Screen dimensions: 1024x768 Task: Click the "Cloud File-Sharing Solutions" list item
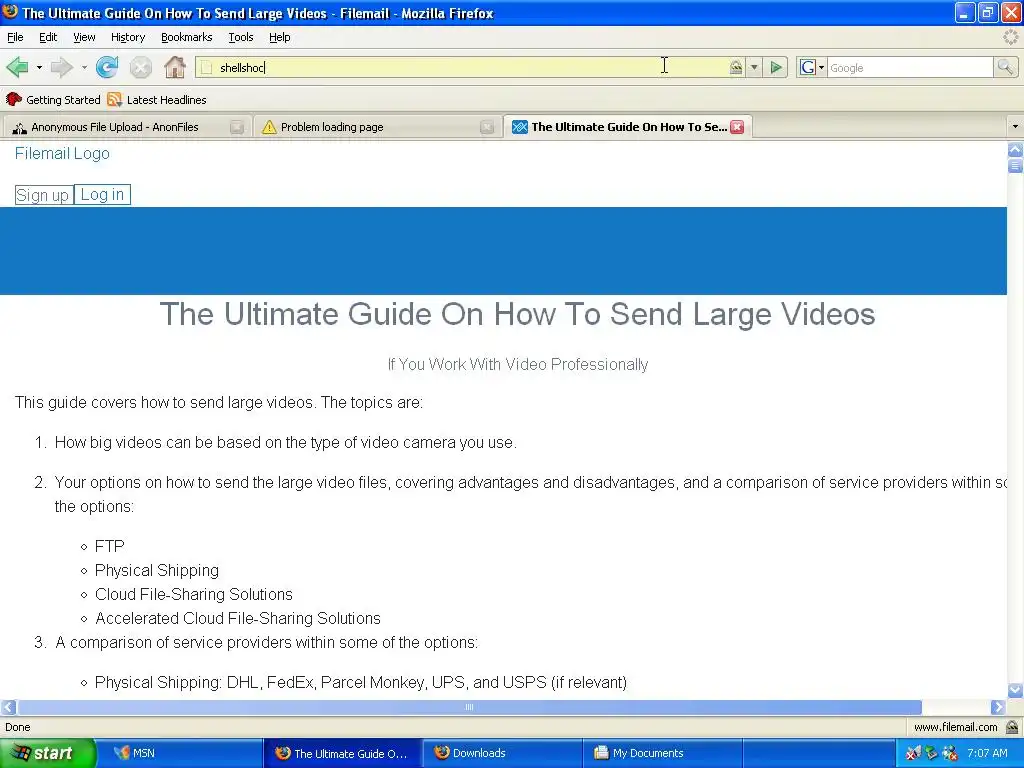[194, 594]
